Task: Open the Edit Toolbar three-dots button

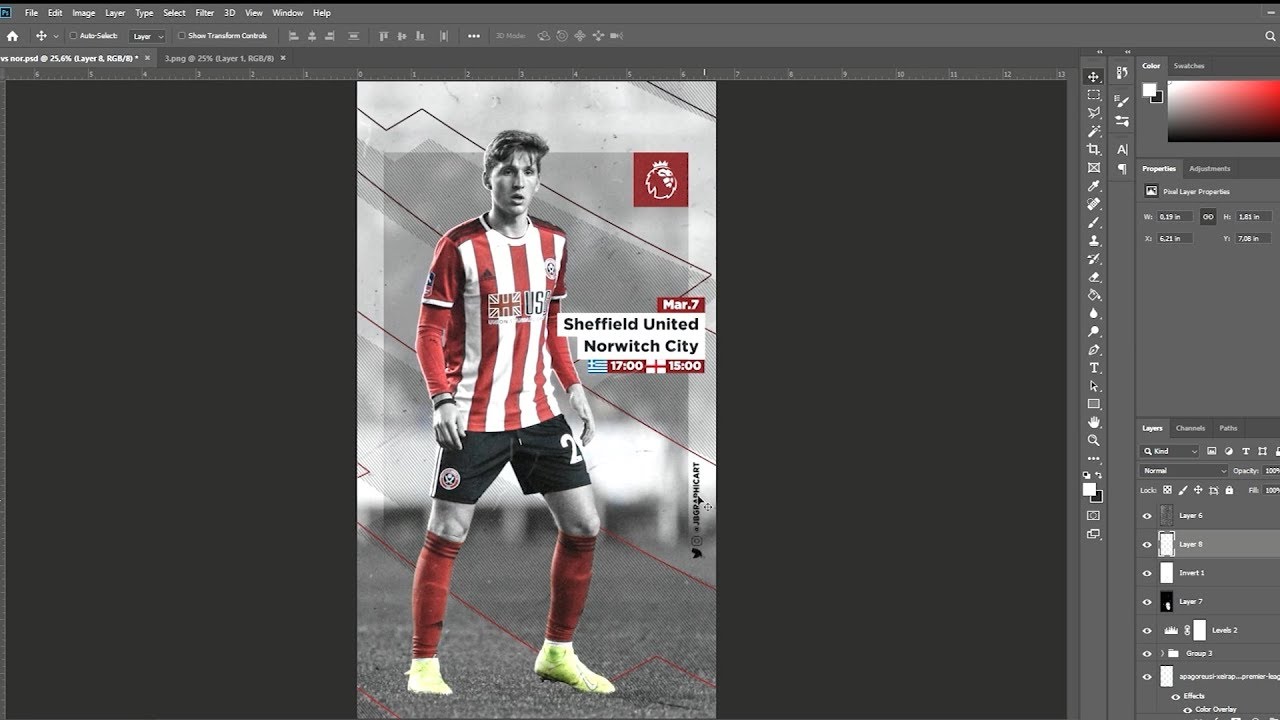Action: click(x=1094, y=458)
